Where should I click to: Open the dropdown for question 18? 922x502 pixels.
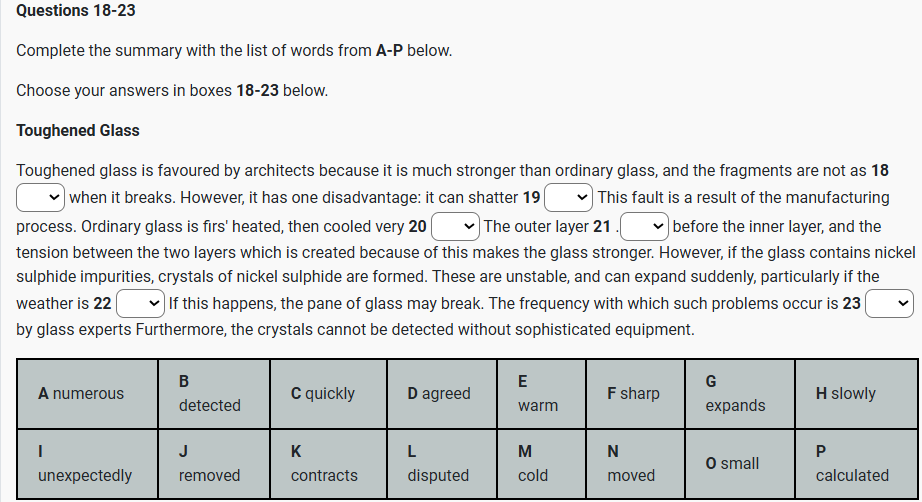coord(41,197)
